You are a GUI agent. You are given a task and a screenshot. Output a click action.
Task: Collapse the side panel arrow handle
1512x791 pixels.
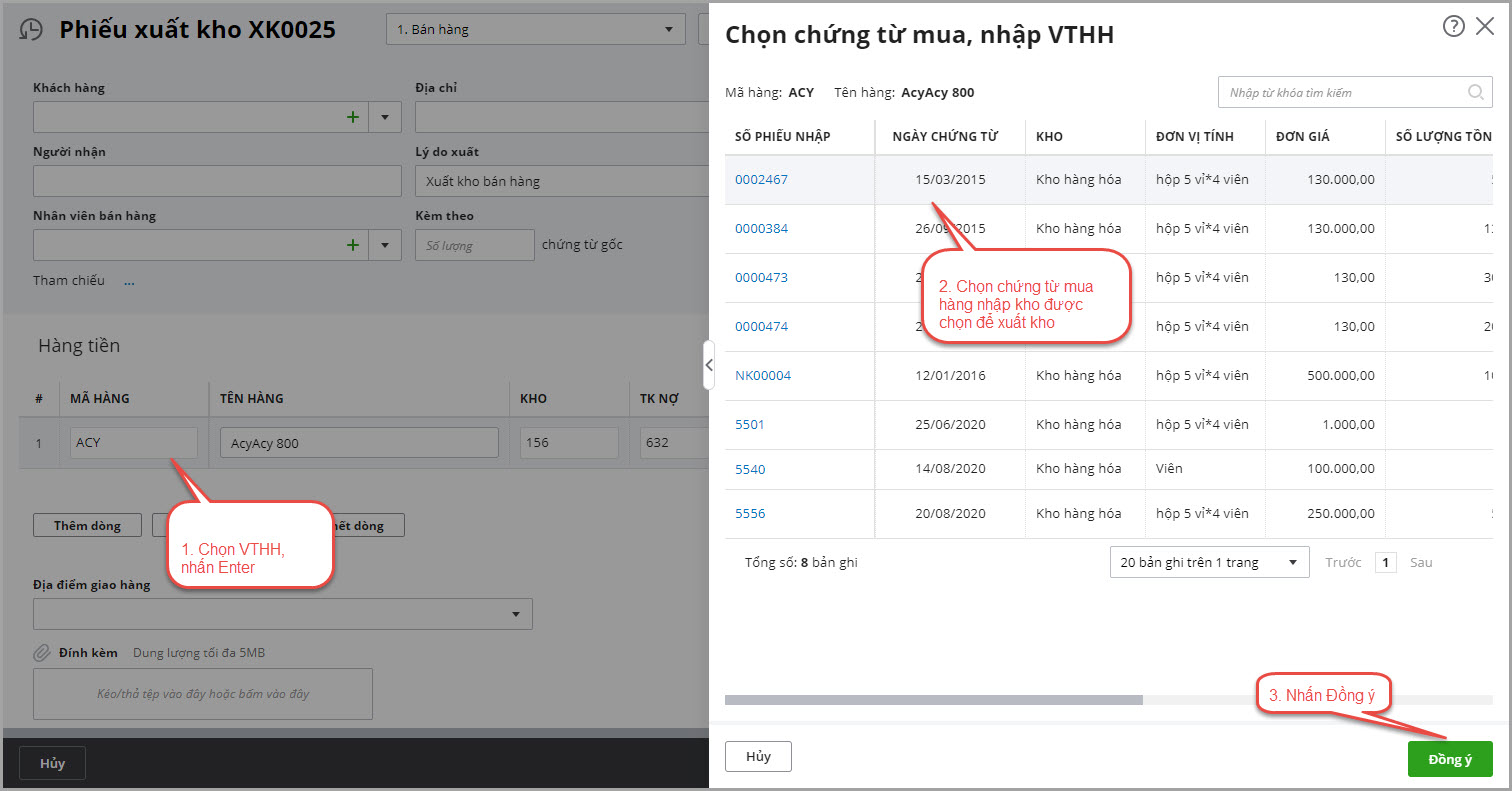709,365
